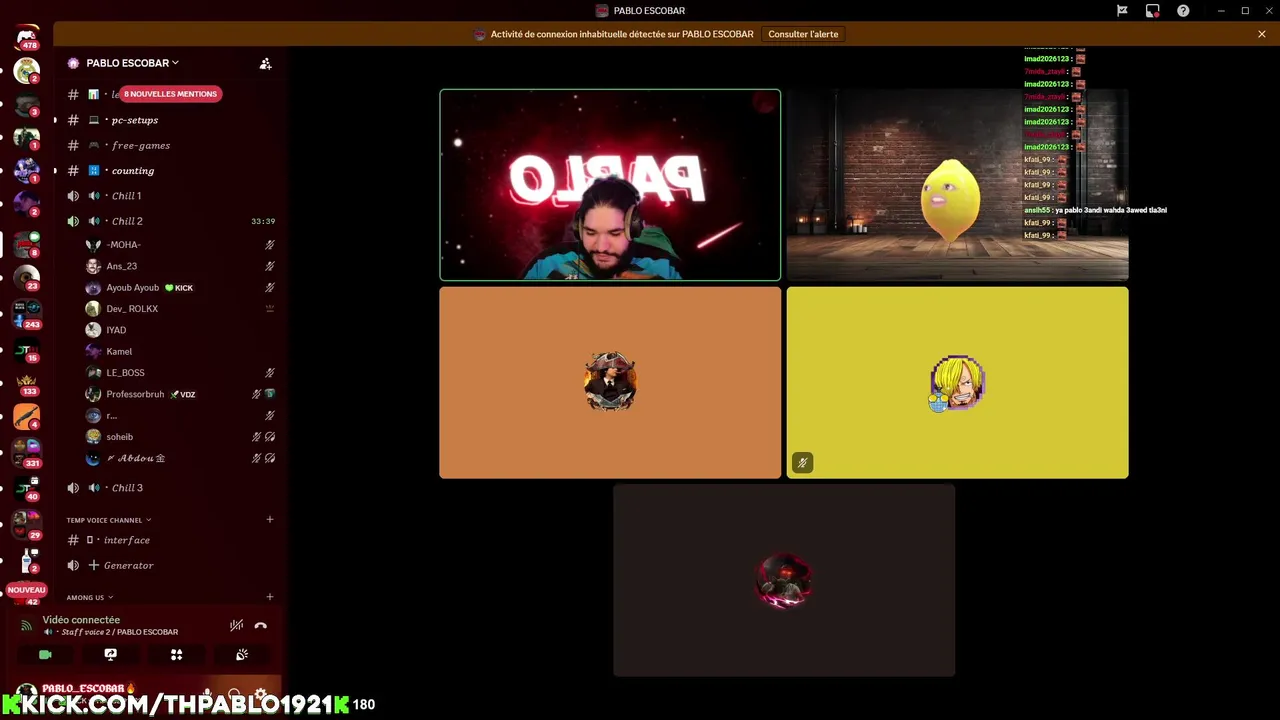The height and width of the screenshot is (720, 1280).
Task: Disconnect from the voice call
Action: point(261,626)
